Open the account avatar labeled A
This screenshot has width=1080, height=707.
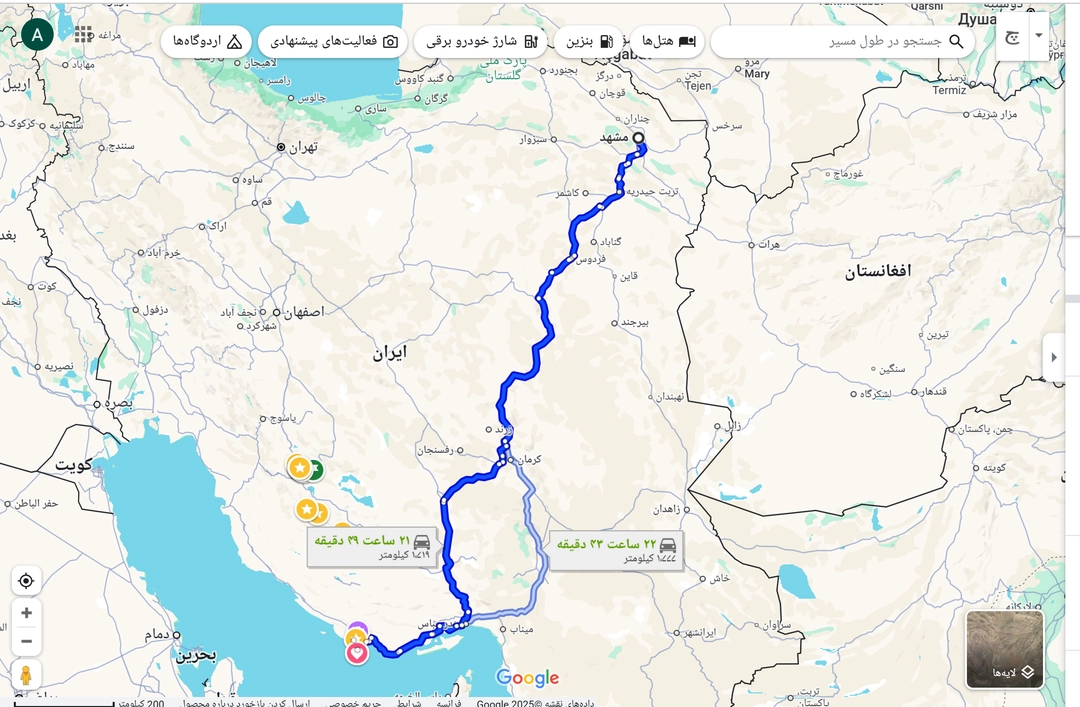[37, 34]
